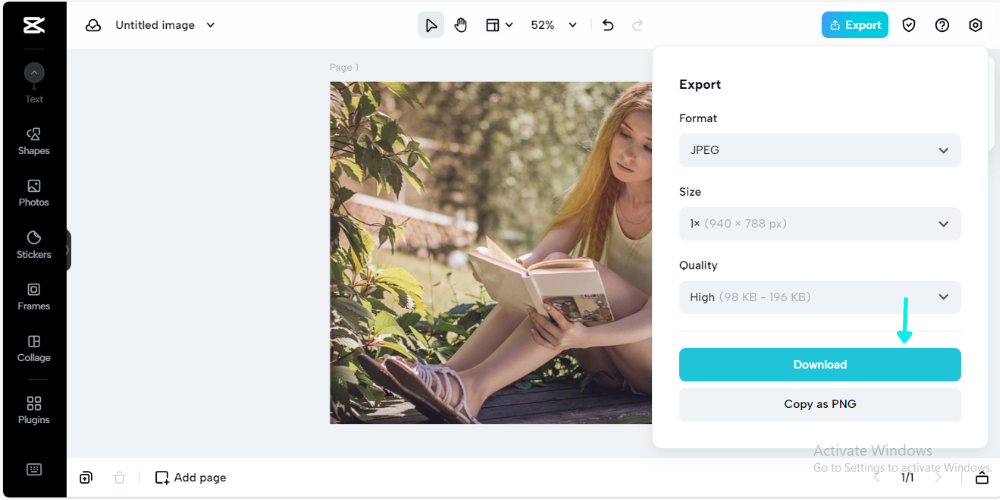Viewport: 1000px width, 500px height.
Task: Click the Add page button
Action: pos(191,478)
